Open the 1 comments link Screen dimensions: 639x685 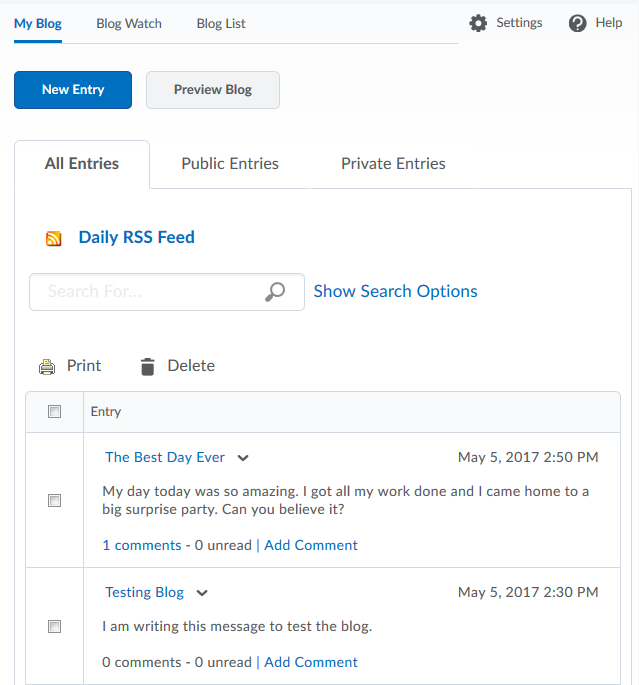coord(142,545)
